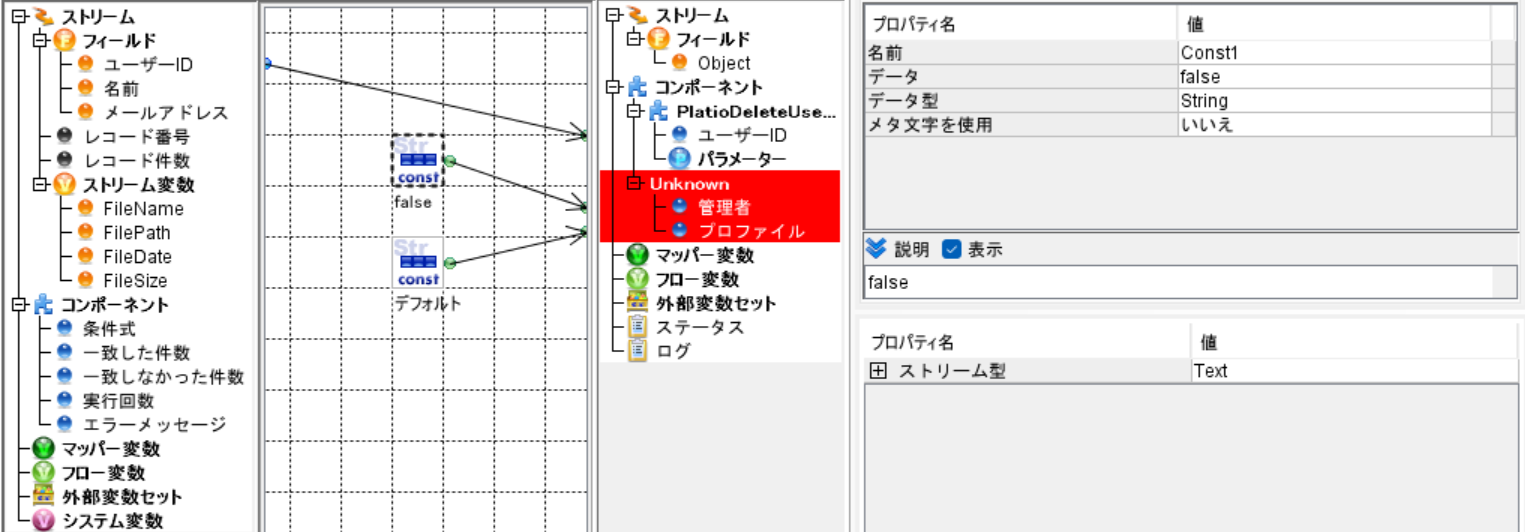Collapse the right ストリーム root node
The width and height of the screenshot is (1525, 532).
point(612,15)
